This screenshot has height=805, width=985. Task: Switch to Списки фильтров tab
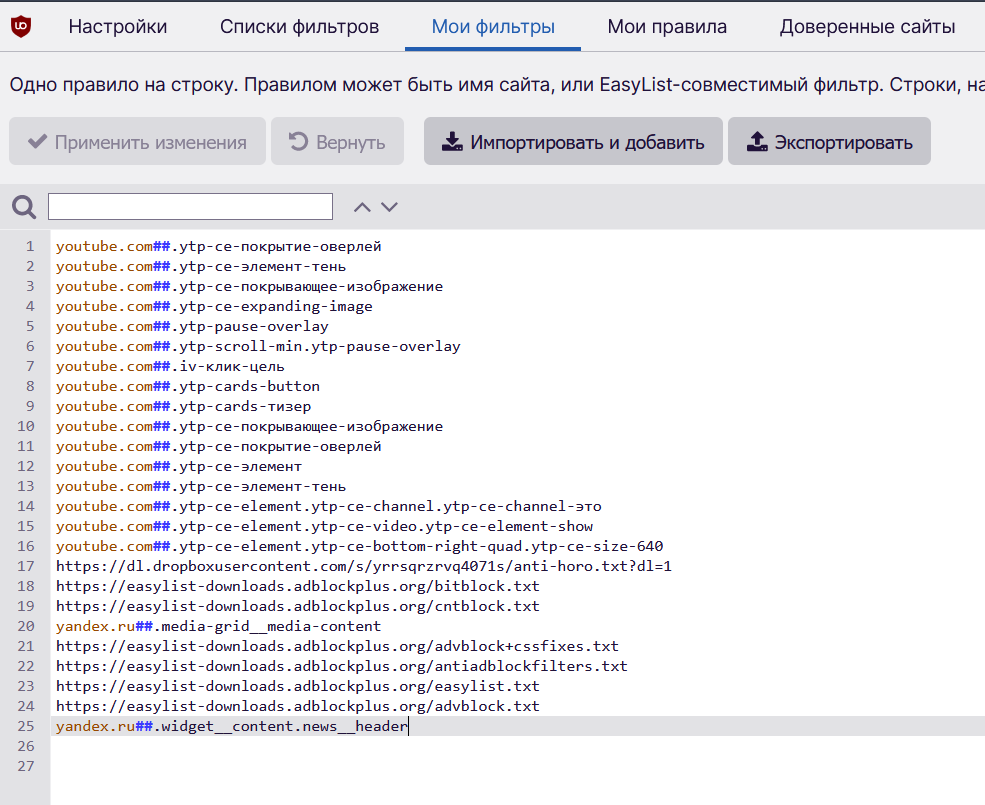[x=299, y=26]
